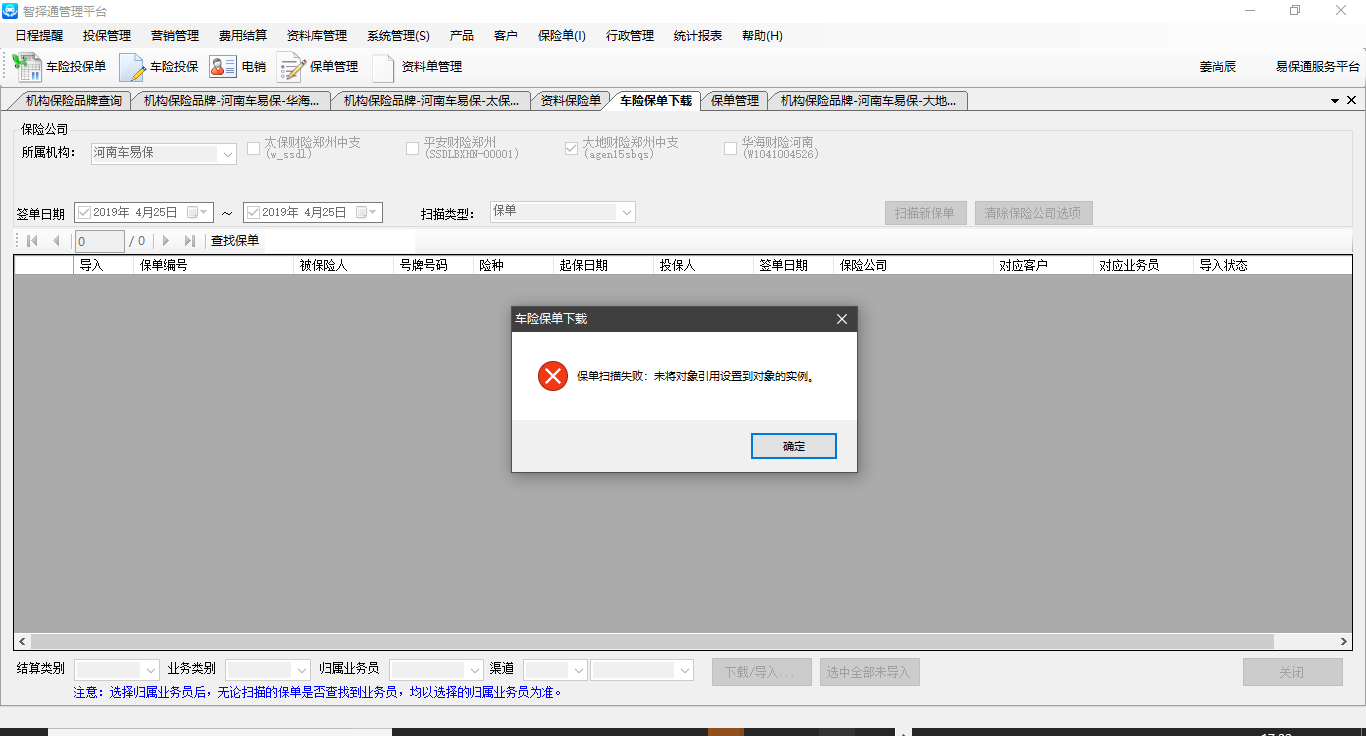Open the 车险投保 toolbar tool
This screenshot has width=1366, height=736.
(158, 67)
